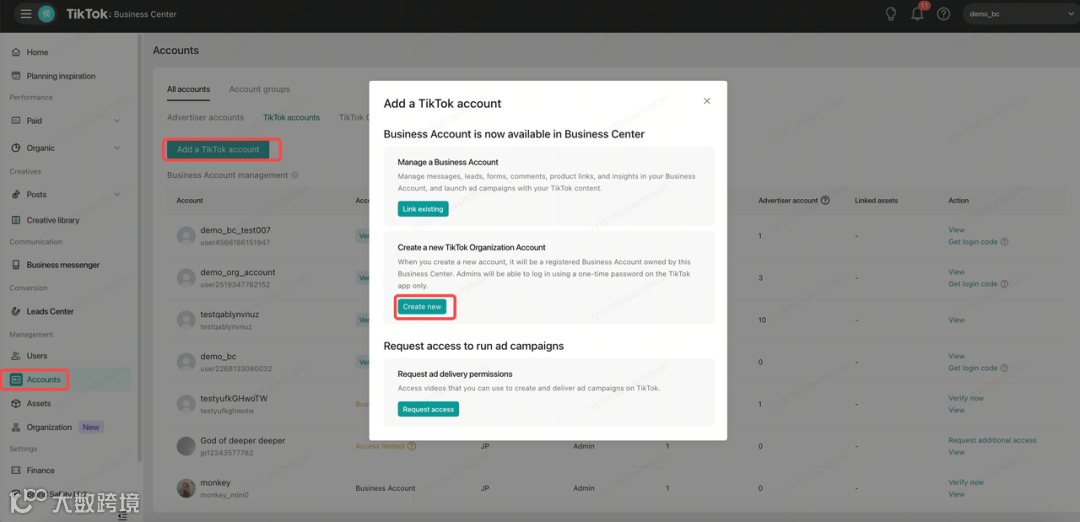Switch to the All accounts tab

click(x=188, y=90)
